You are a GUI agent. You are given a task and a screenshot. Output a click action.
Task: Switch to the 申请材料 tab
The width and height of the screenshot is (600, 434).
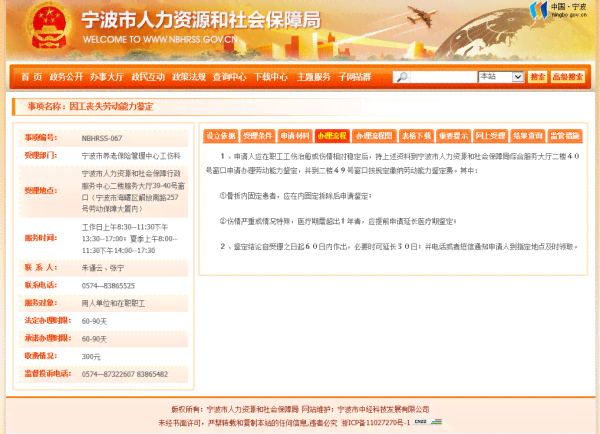point(295,136)
